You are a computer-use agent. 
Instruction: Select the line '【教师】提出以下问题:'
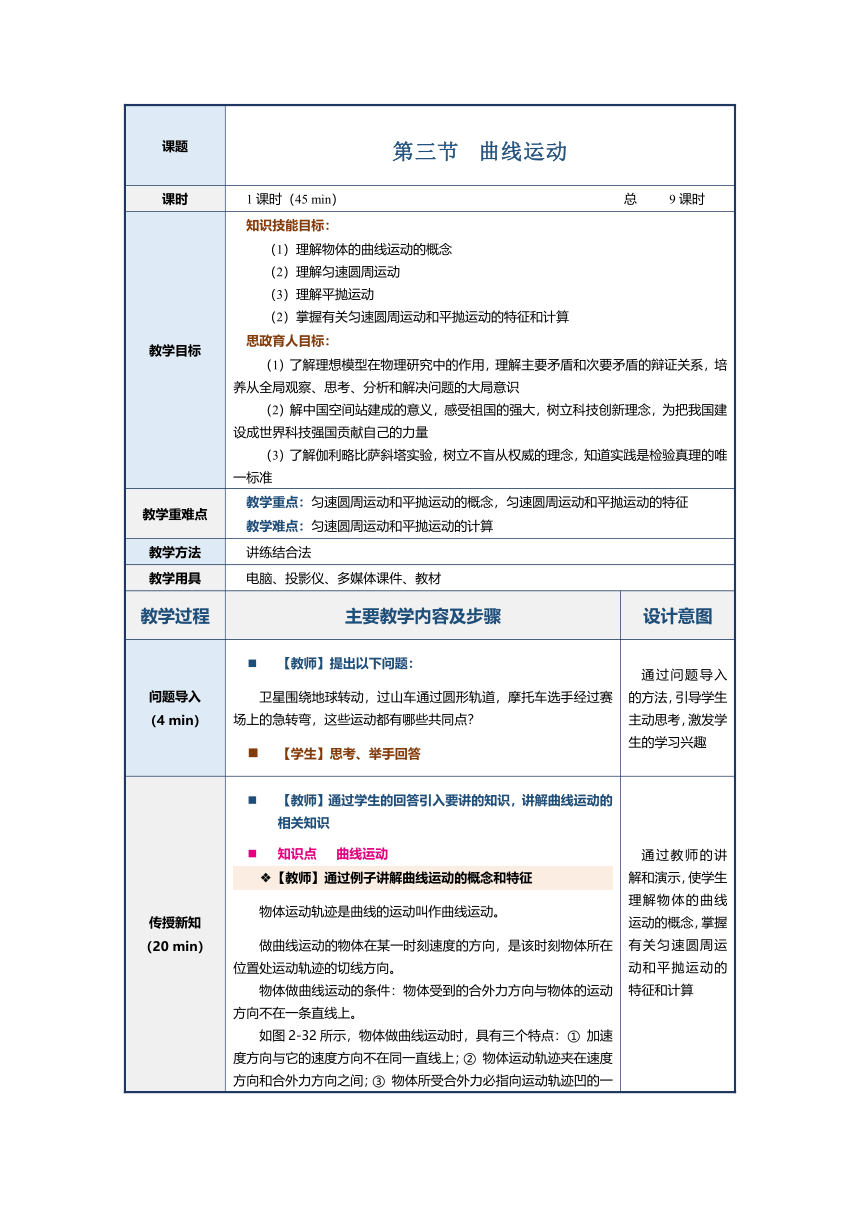pos(345,663)
